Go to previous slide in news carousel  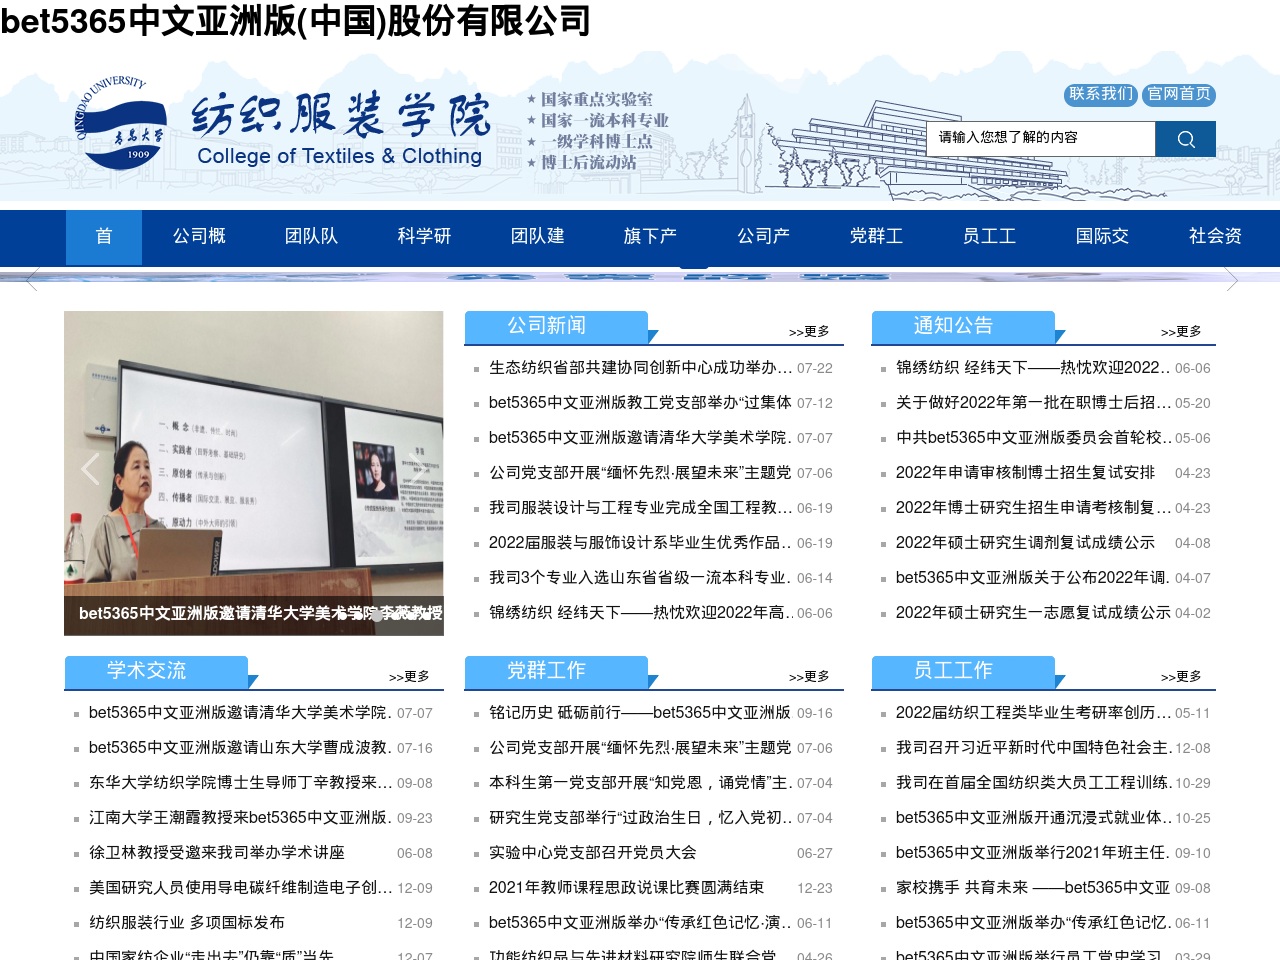[x=90, y=468]
